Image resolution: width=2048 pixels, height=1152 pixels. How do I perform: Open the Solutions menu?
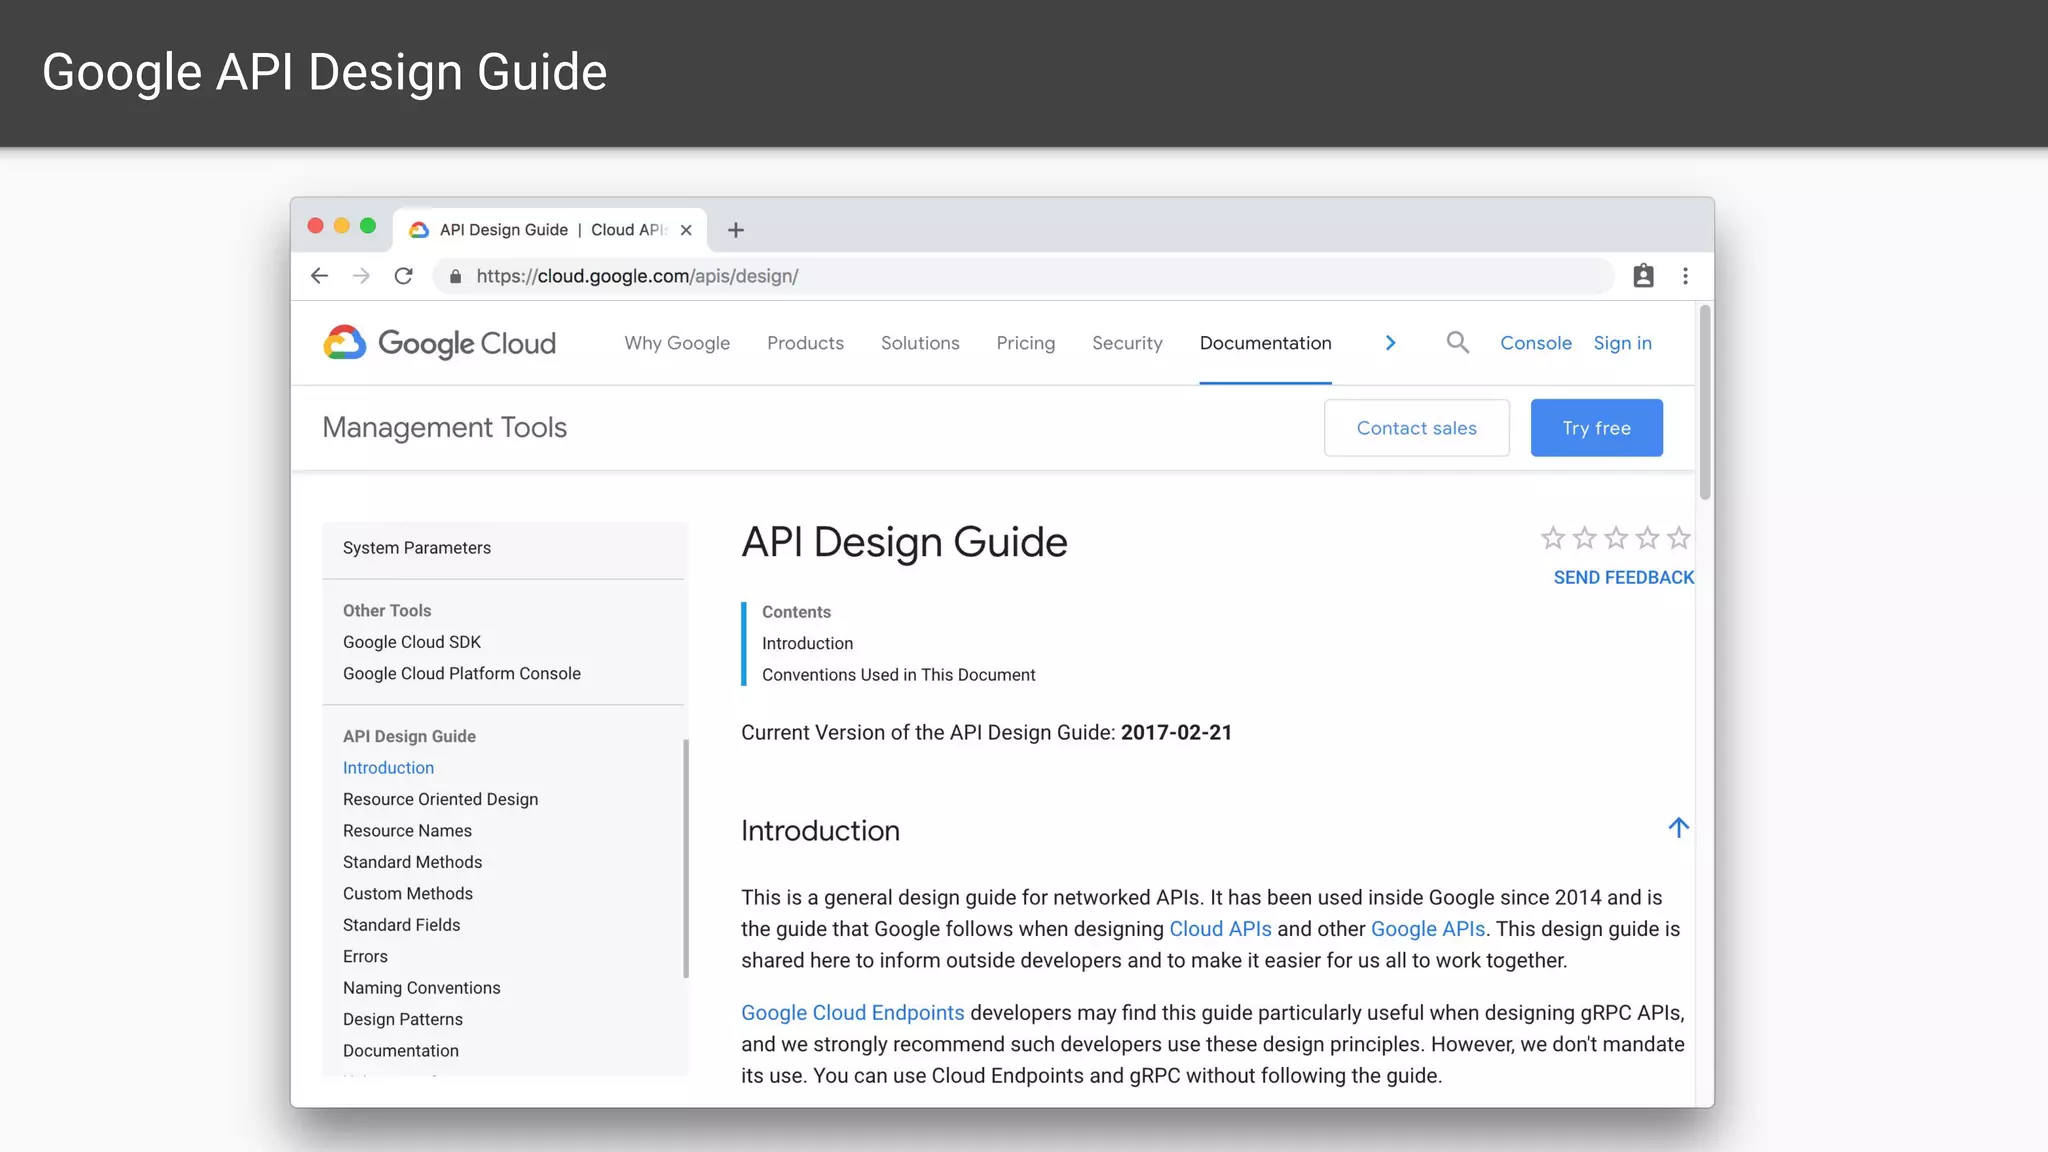coord(920,343)
